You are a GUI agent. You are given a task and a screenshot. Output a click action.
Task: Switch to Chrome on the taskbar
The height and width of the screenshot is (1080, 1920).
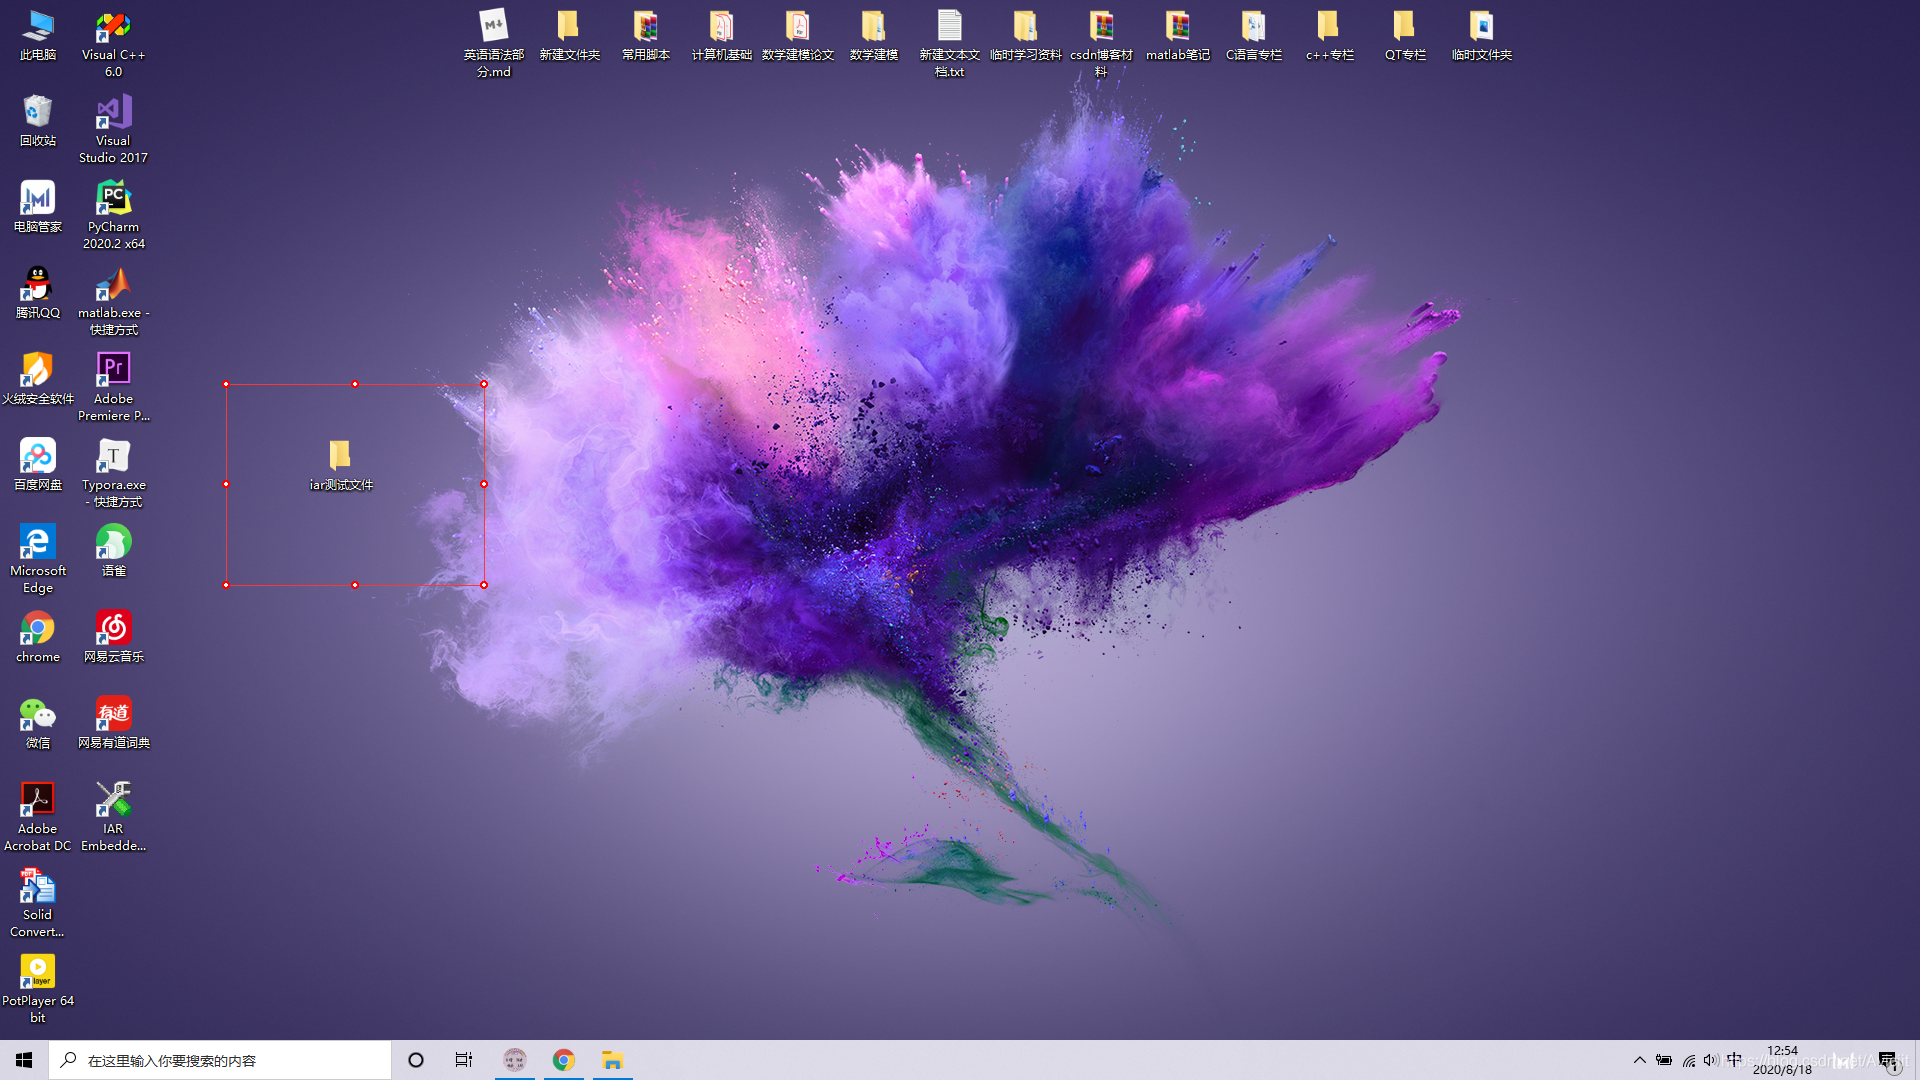point(564,1060)
